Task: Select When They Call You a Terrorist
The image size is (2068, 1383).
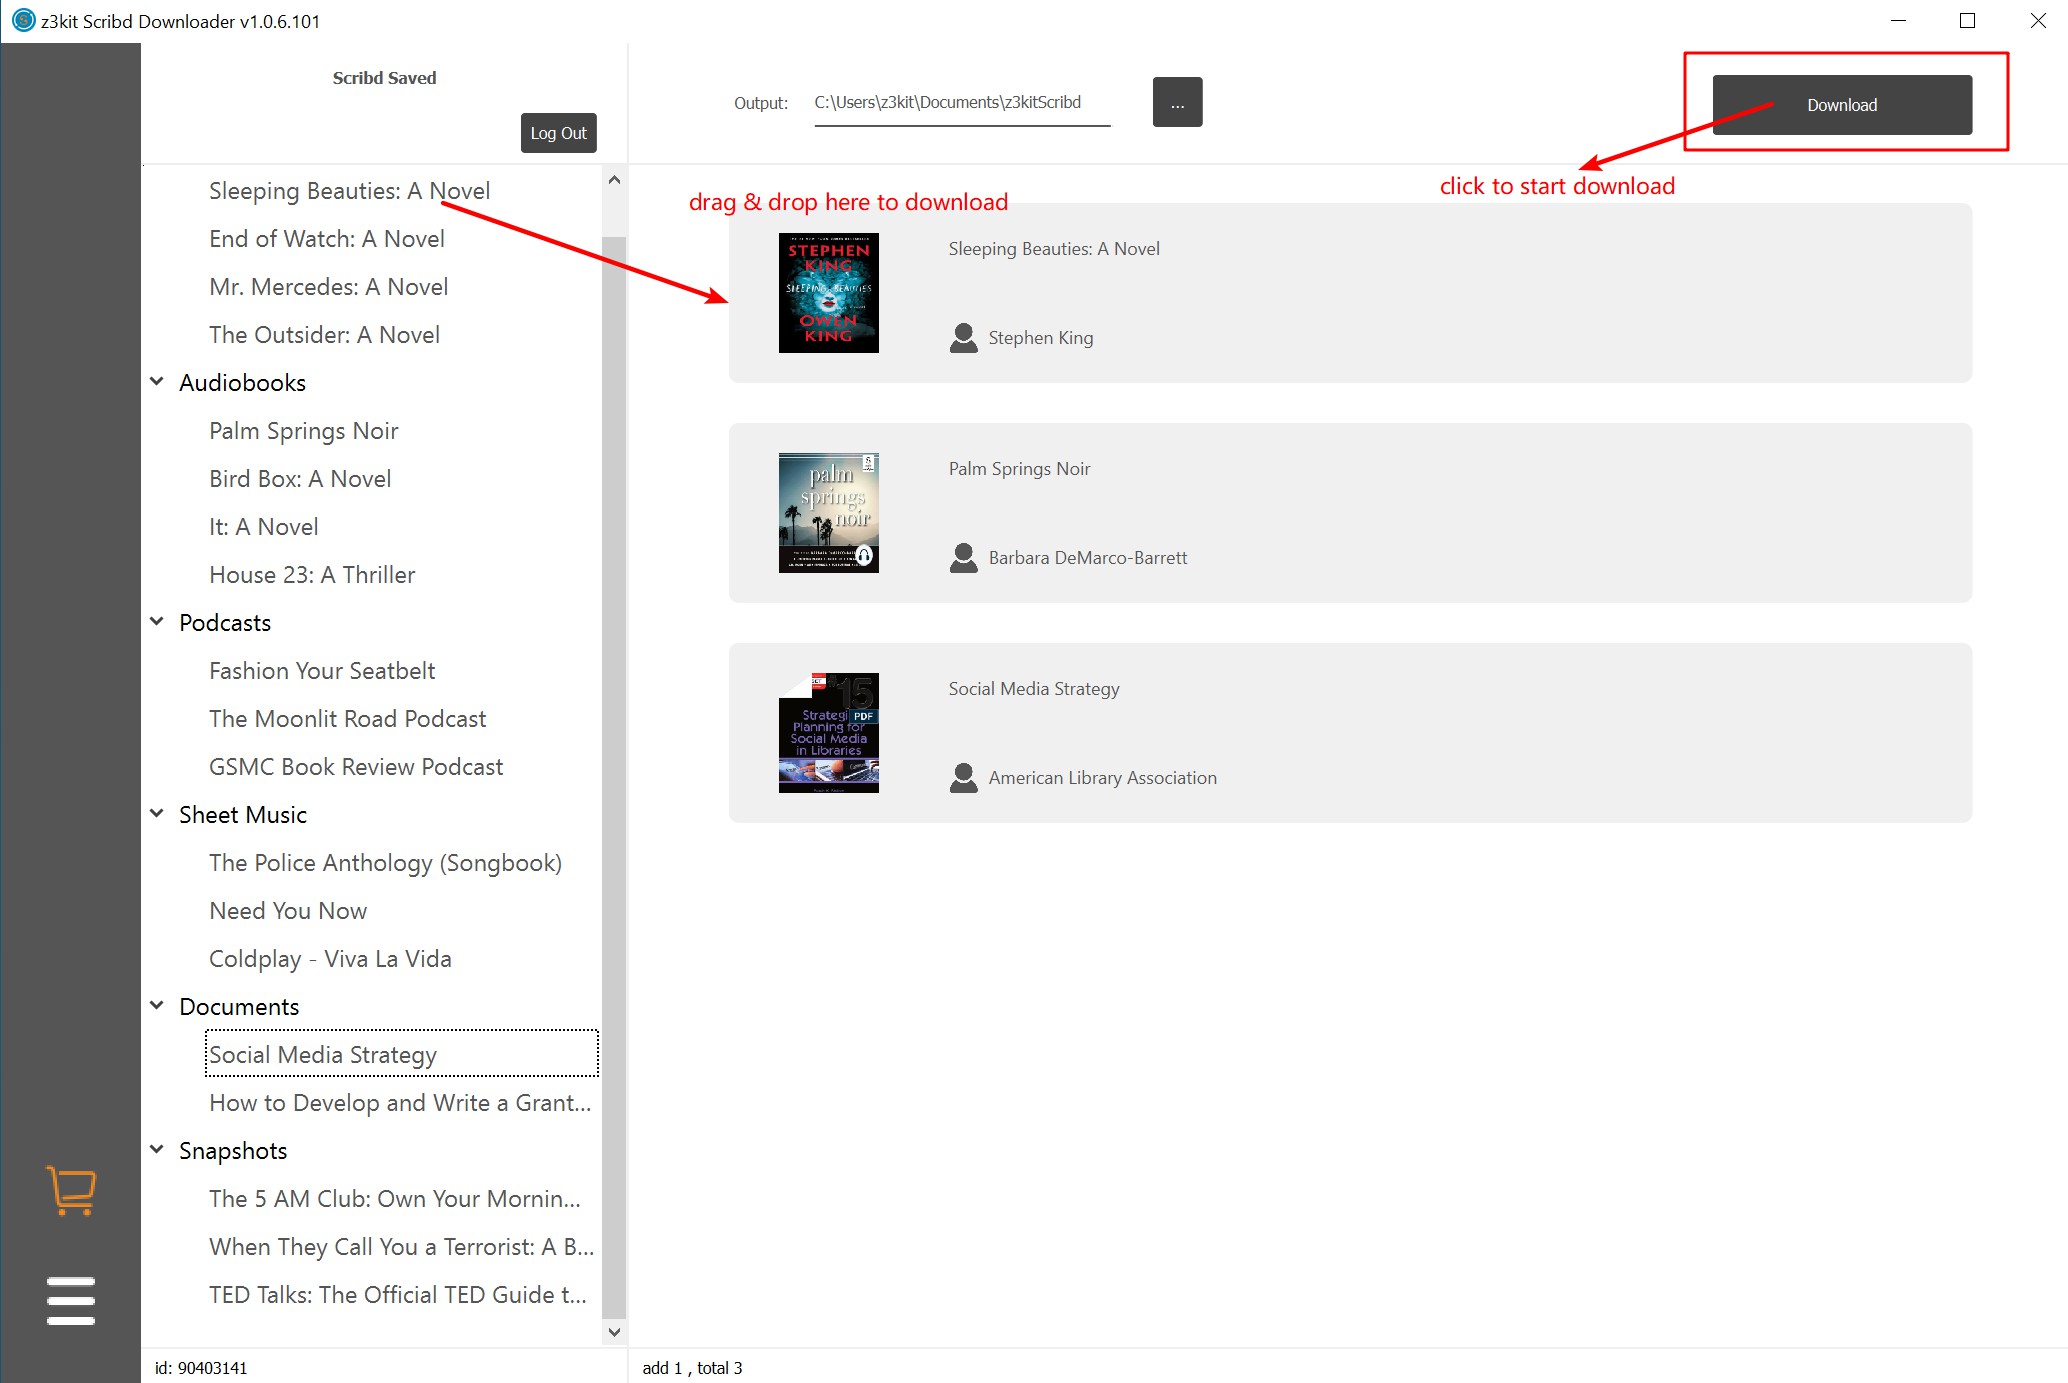Action: [401, 1247]
